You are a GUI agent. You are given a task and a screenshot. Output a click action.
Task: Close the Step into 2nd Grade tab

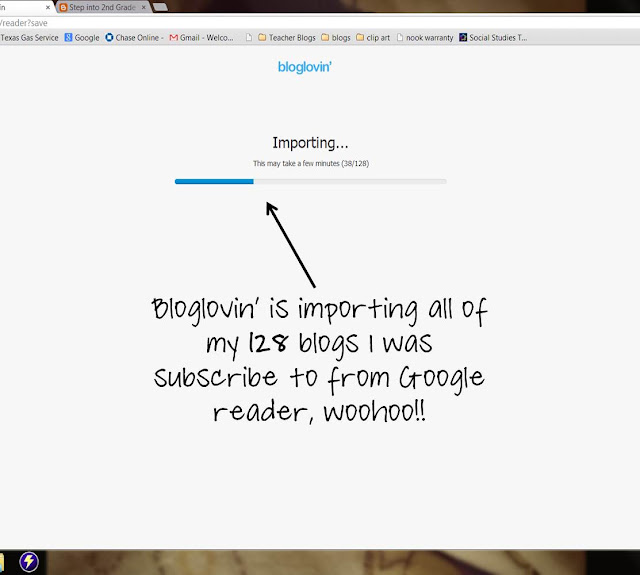144,7
